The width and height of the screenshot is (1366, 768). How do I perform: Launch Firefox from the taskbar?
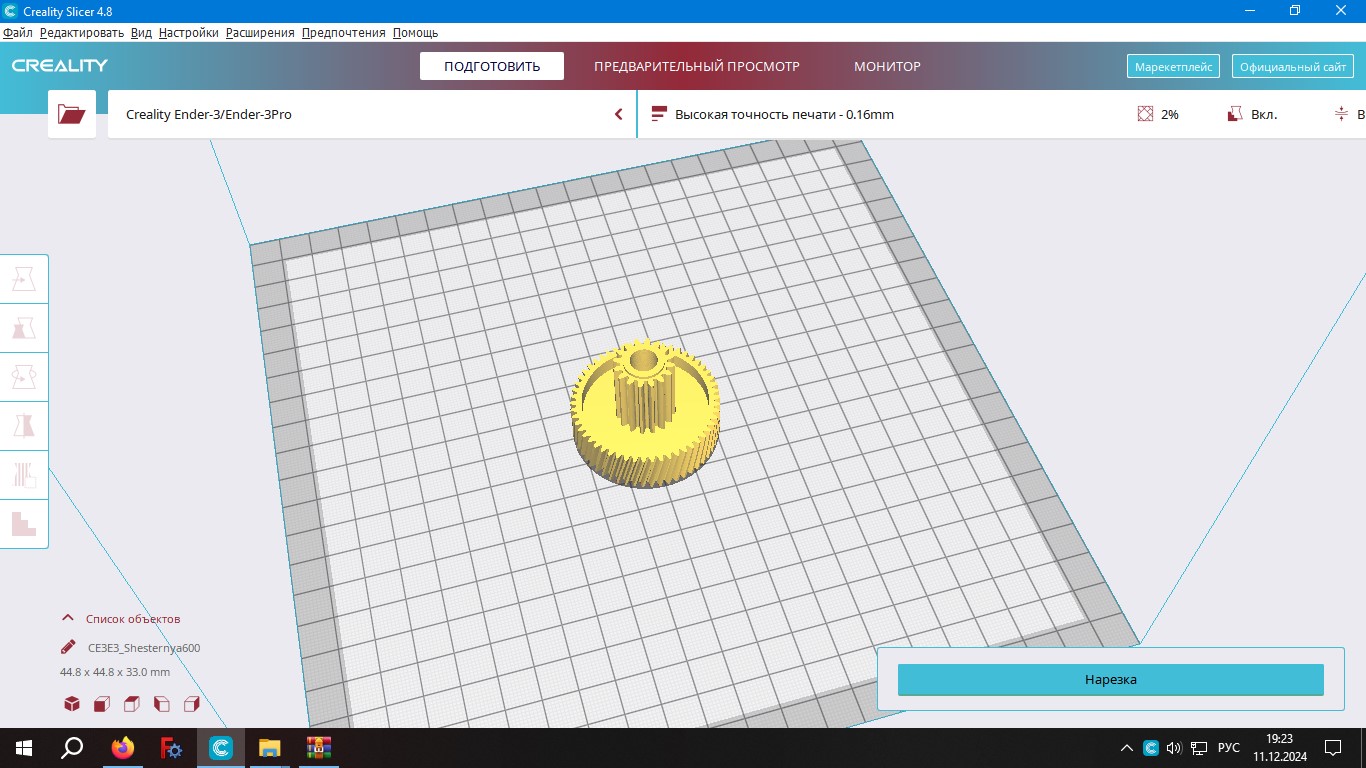[x=123, y=748]
